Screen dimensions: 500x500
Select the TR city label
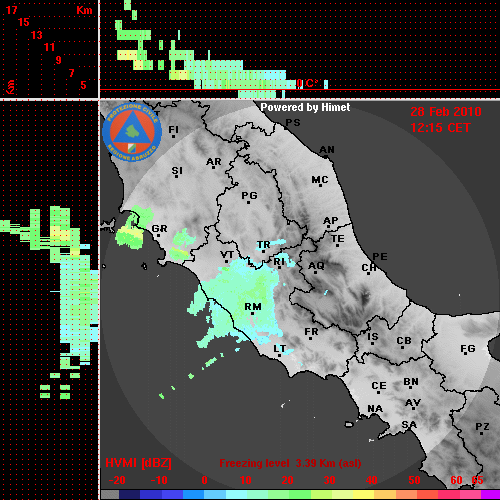tap(263, 245)
